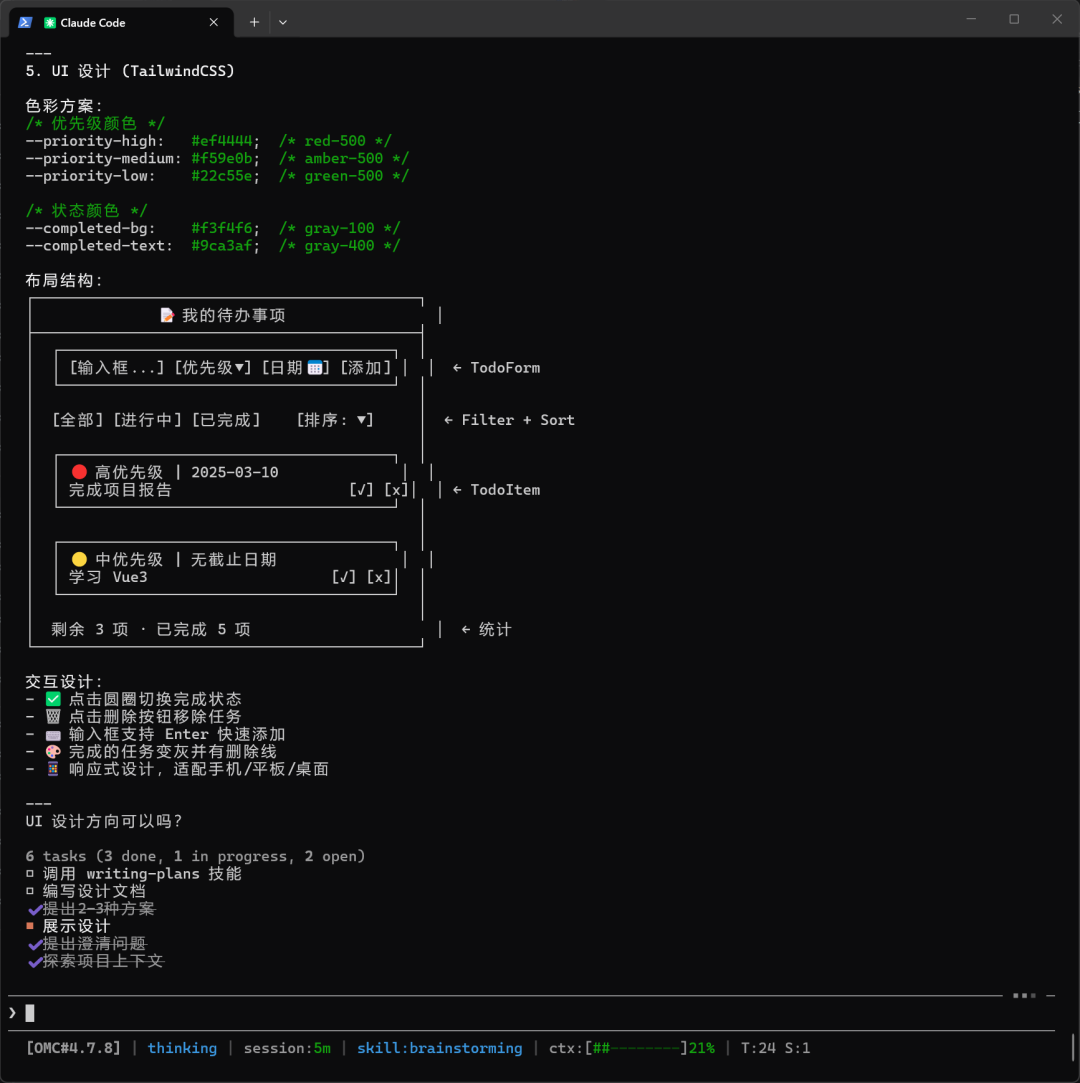Click the [添加] button text
This screenshot has height=1083, width=1080.
click(366, 367)
